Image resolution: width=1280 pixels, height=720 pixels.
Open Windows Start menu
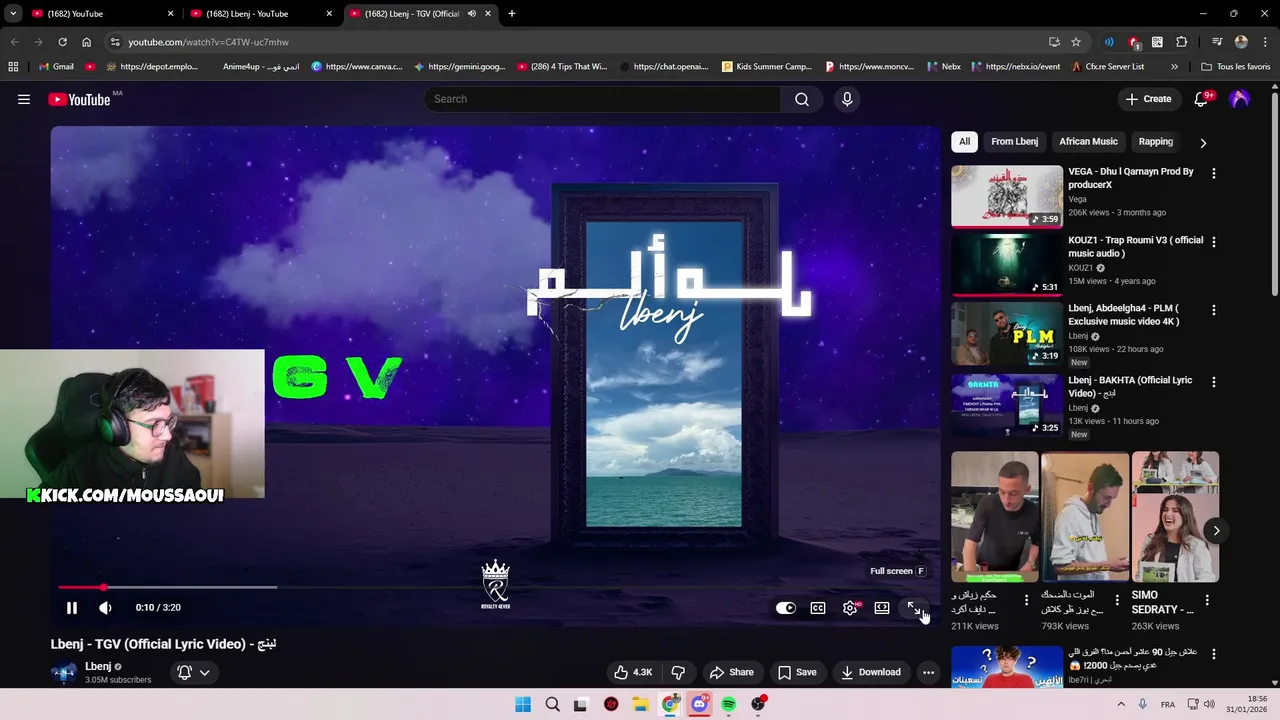pos(523,704)
